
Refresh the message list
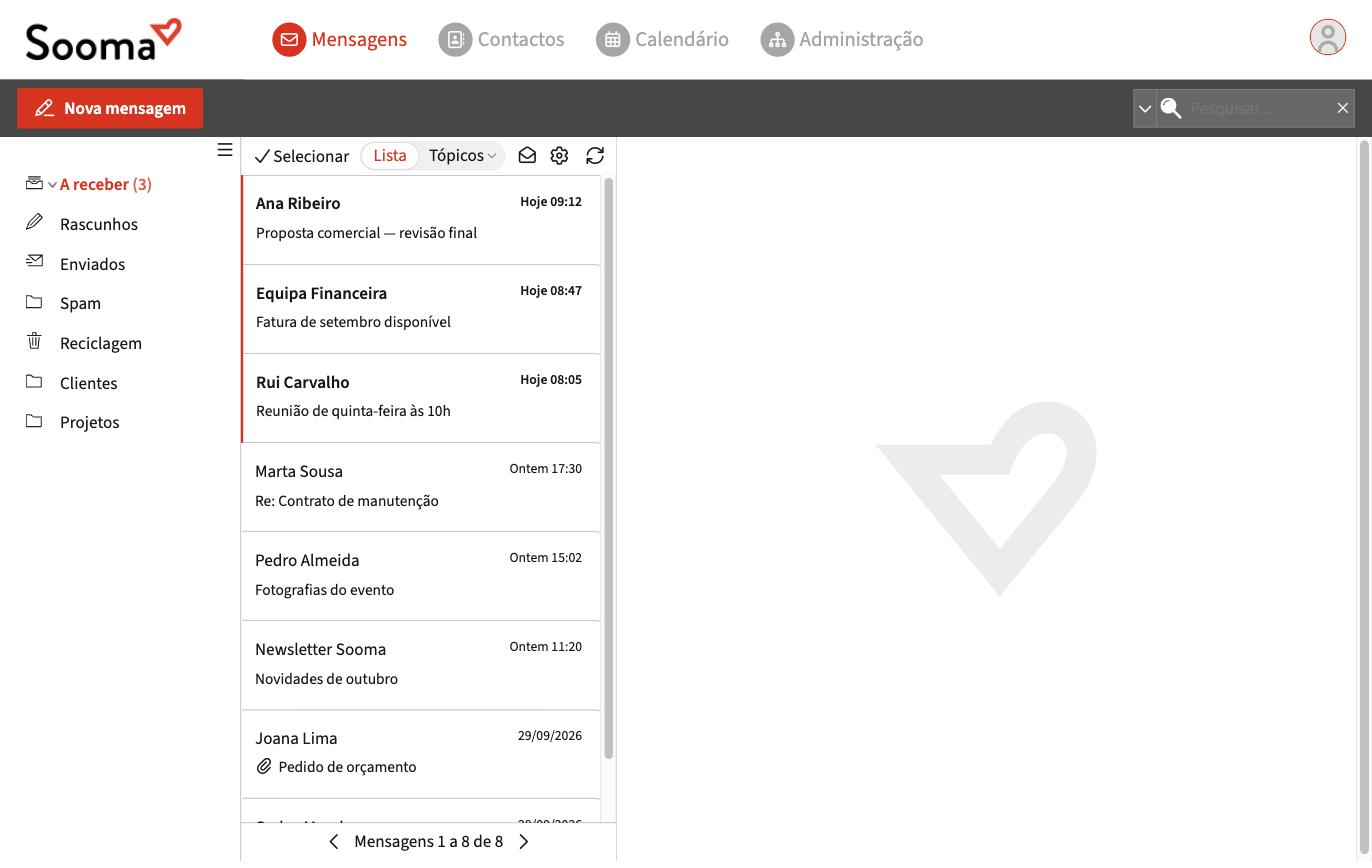[595, 155]
